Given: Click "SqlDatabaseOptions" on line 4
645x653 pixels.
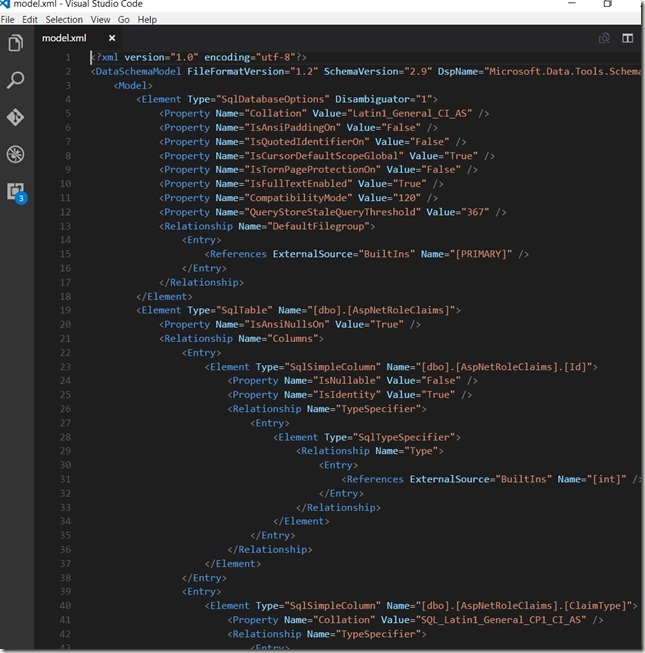Looking at the screenshot, I should click(272, 99).
